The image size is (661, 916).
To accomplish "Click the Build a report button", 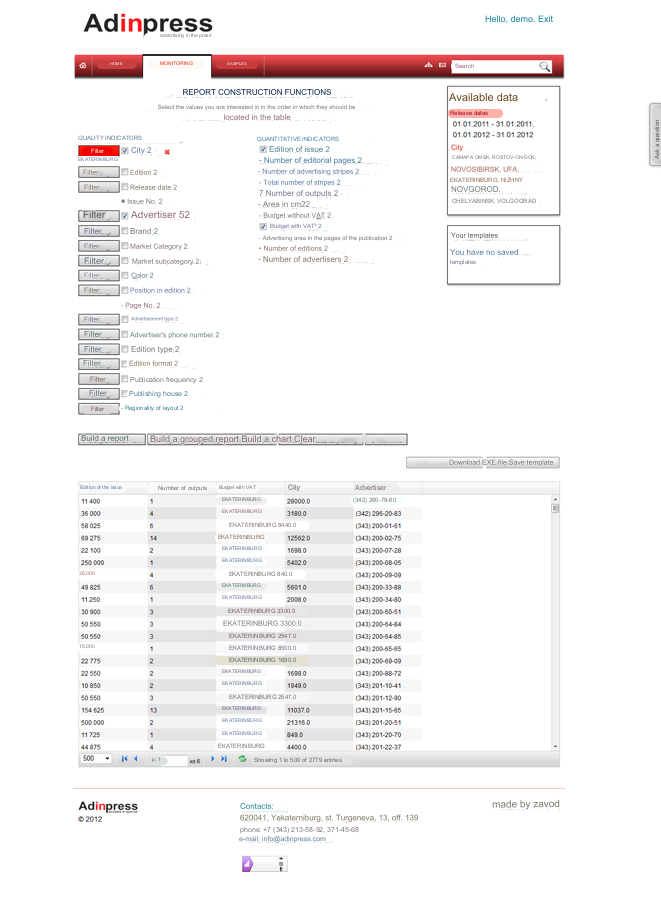I will point(112,439).
